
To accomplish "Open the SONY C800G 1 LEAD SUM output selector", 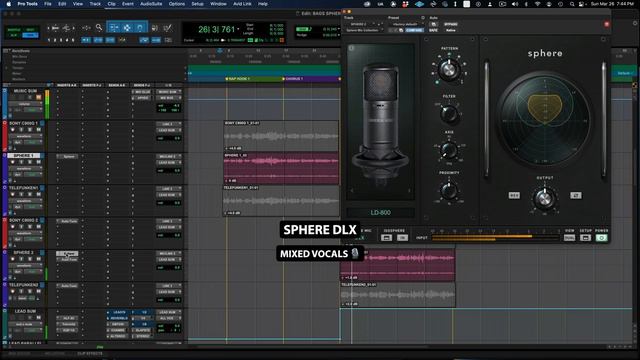I will click(168, 130).
